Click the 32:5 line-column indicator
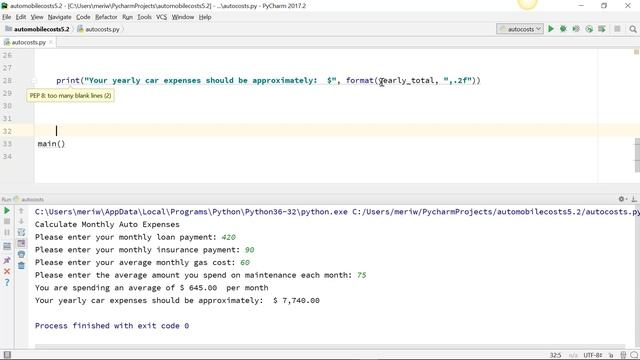This screenshot has height=360, width=640. pos(556,355)
